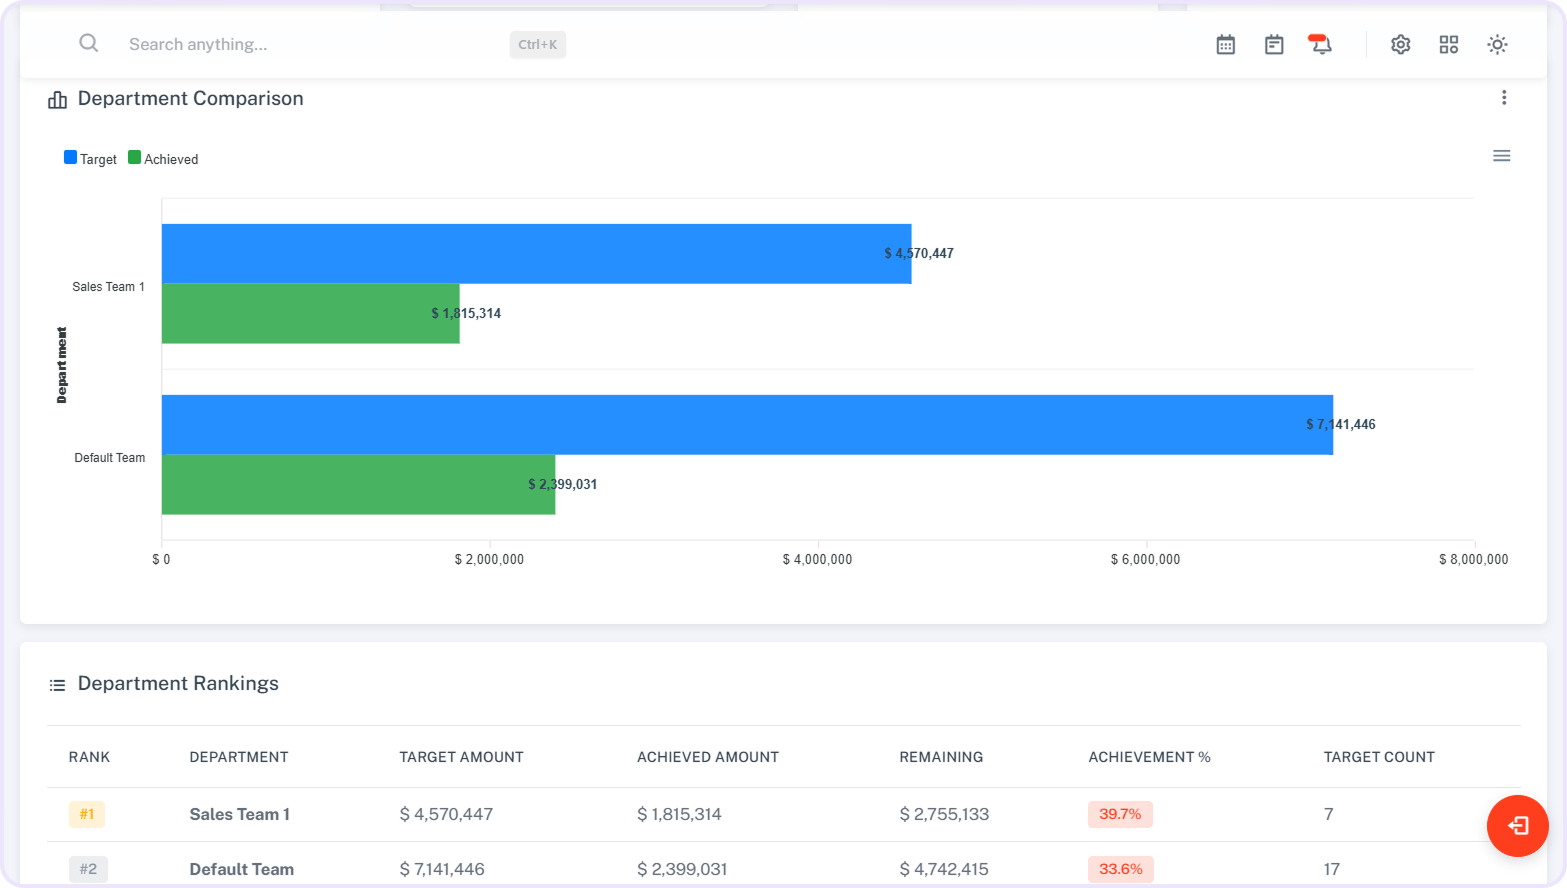Open Department Comparison three-dot options menu
The image size is (1567, 888).
coord(1503,98)
